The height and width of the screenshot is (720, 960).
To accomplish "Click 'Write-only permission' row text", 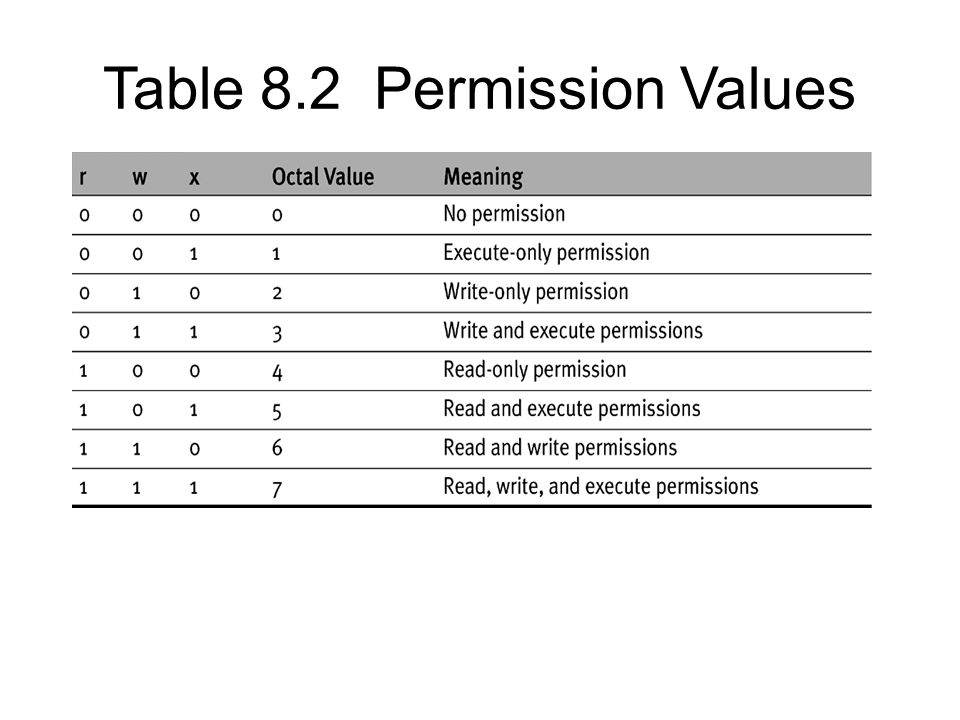I will click(x=536, y=292).
